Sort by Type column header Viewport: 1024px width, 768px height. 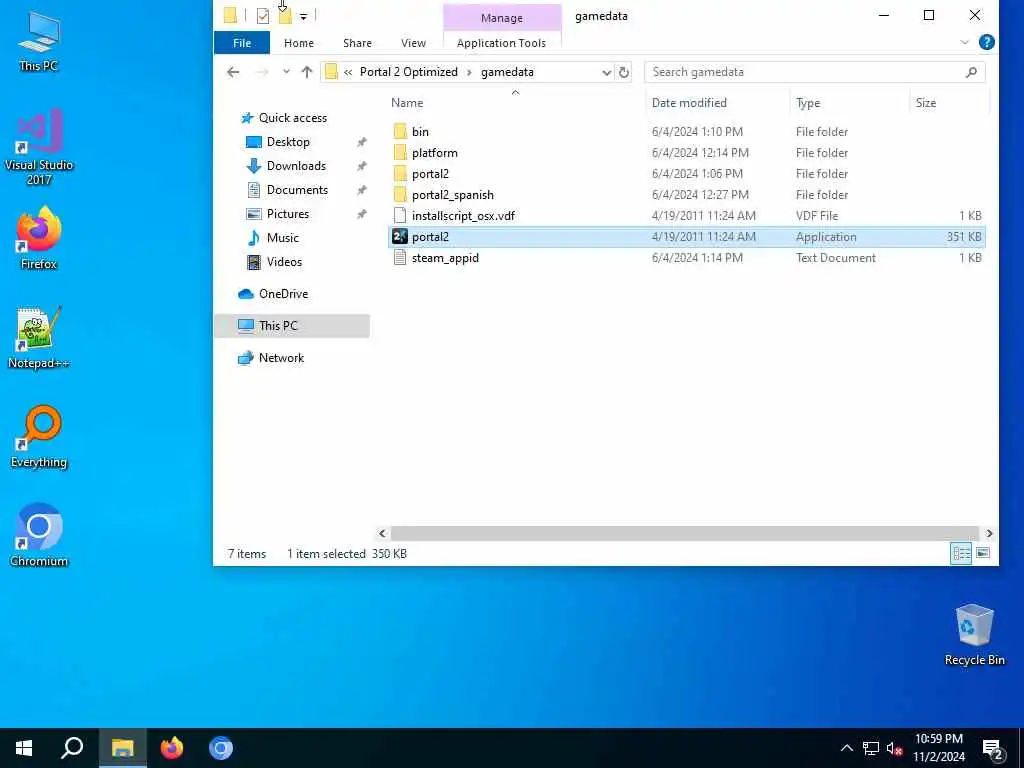808,103
